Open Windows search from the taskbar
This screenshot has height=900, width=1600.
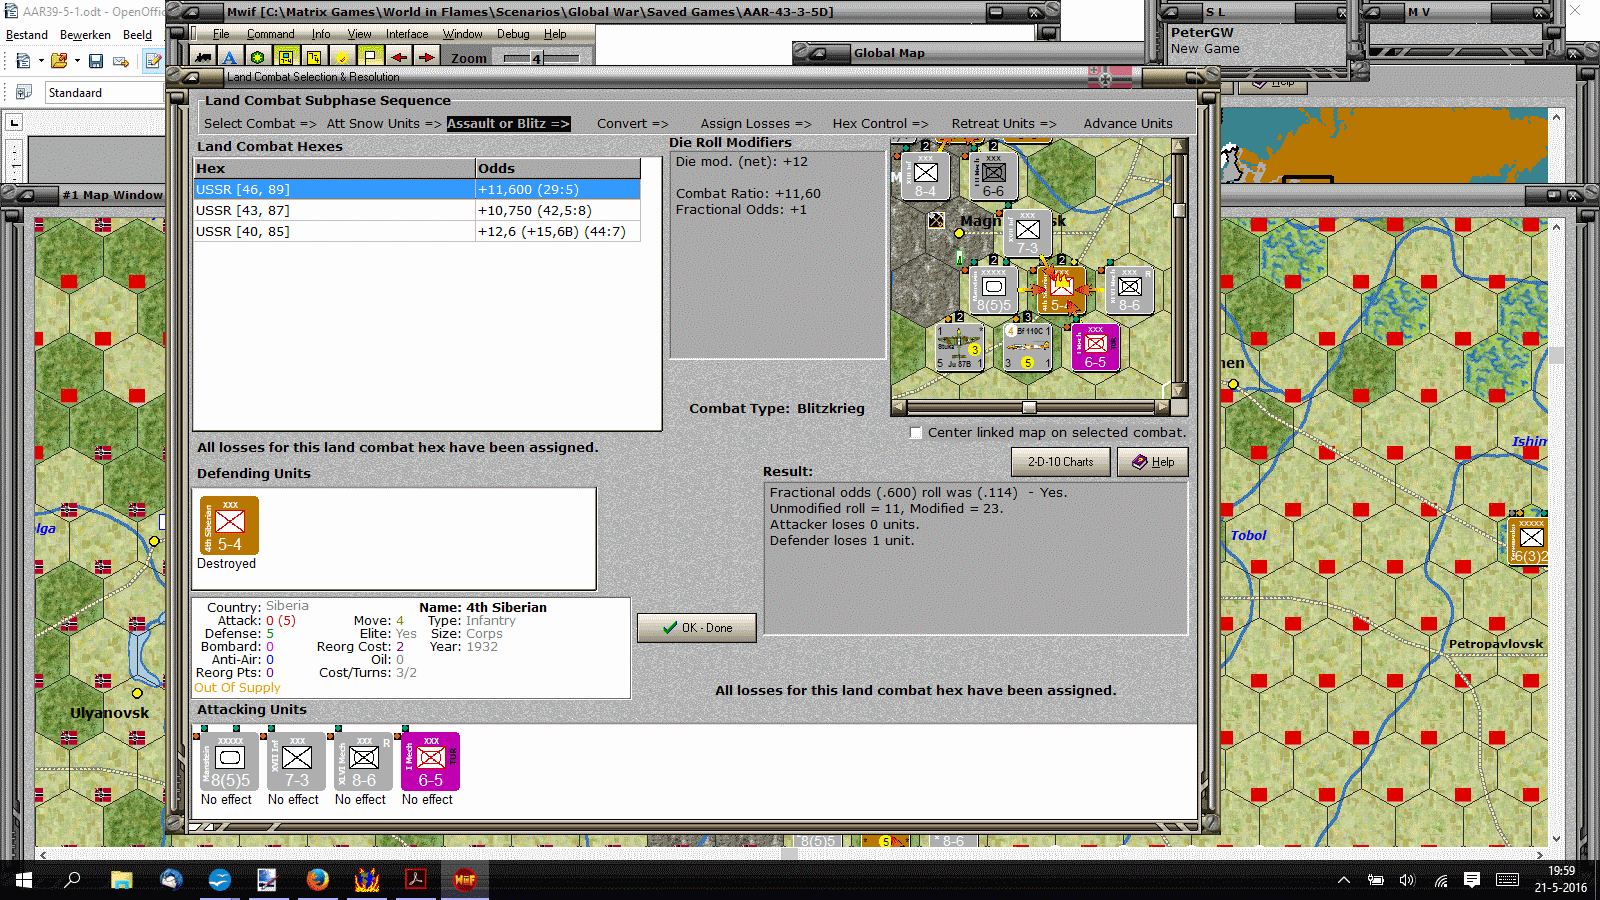(x=72, y=880)
